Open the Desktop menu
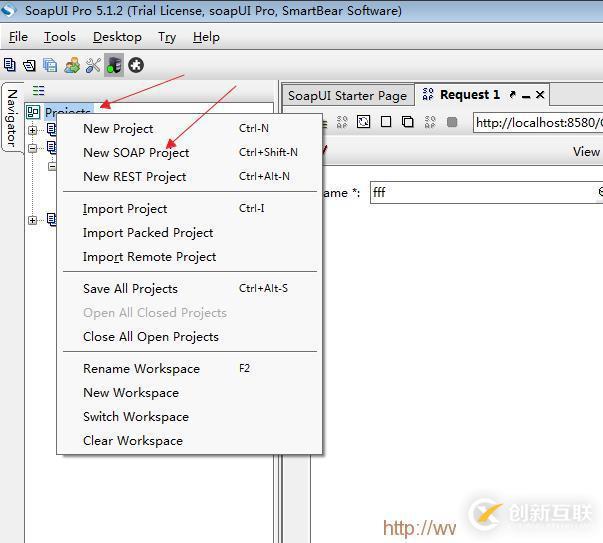Image resolution: width=603 pixels, height=543 pixels. pos(117,37)
